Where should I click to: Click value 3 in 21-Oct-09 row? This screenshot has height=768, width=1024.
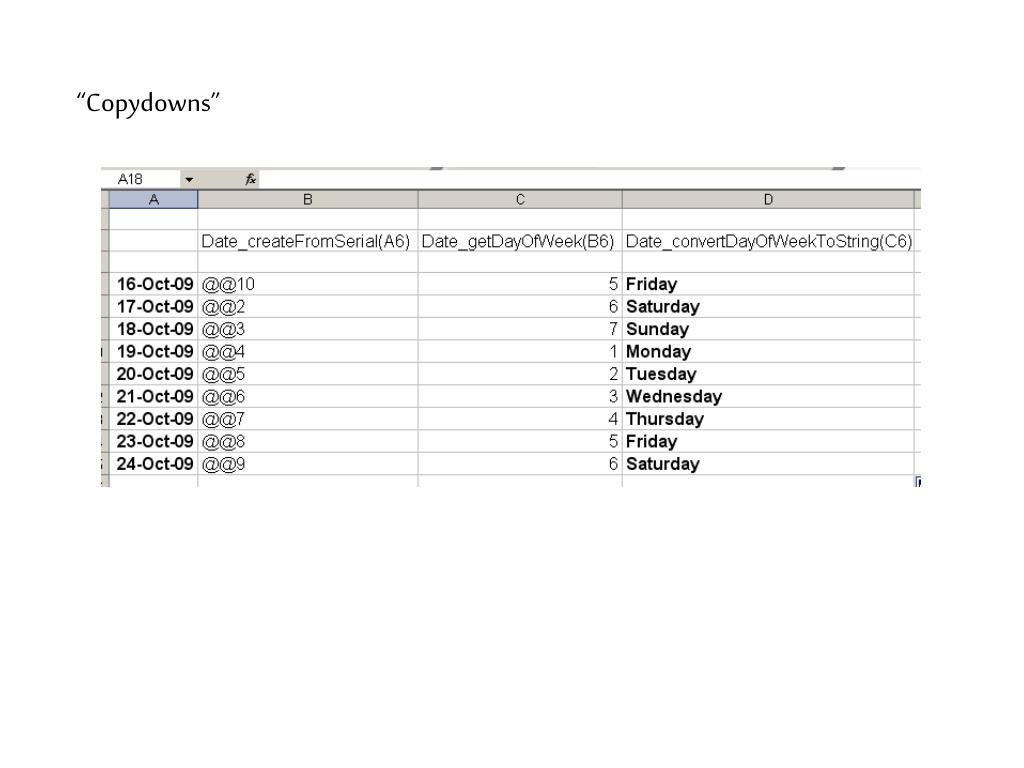pos(520,396)
